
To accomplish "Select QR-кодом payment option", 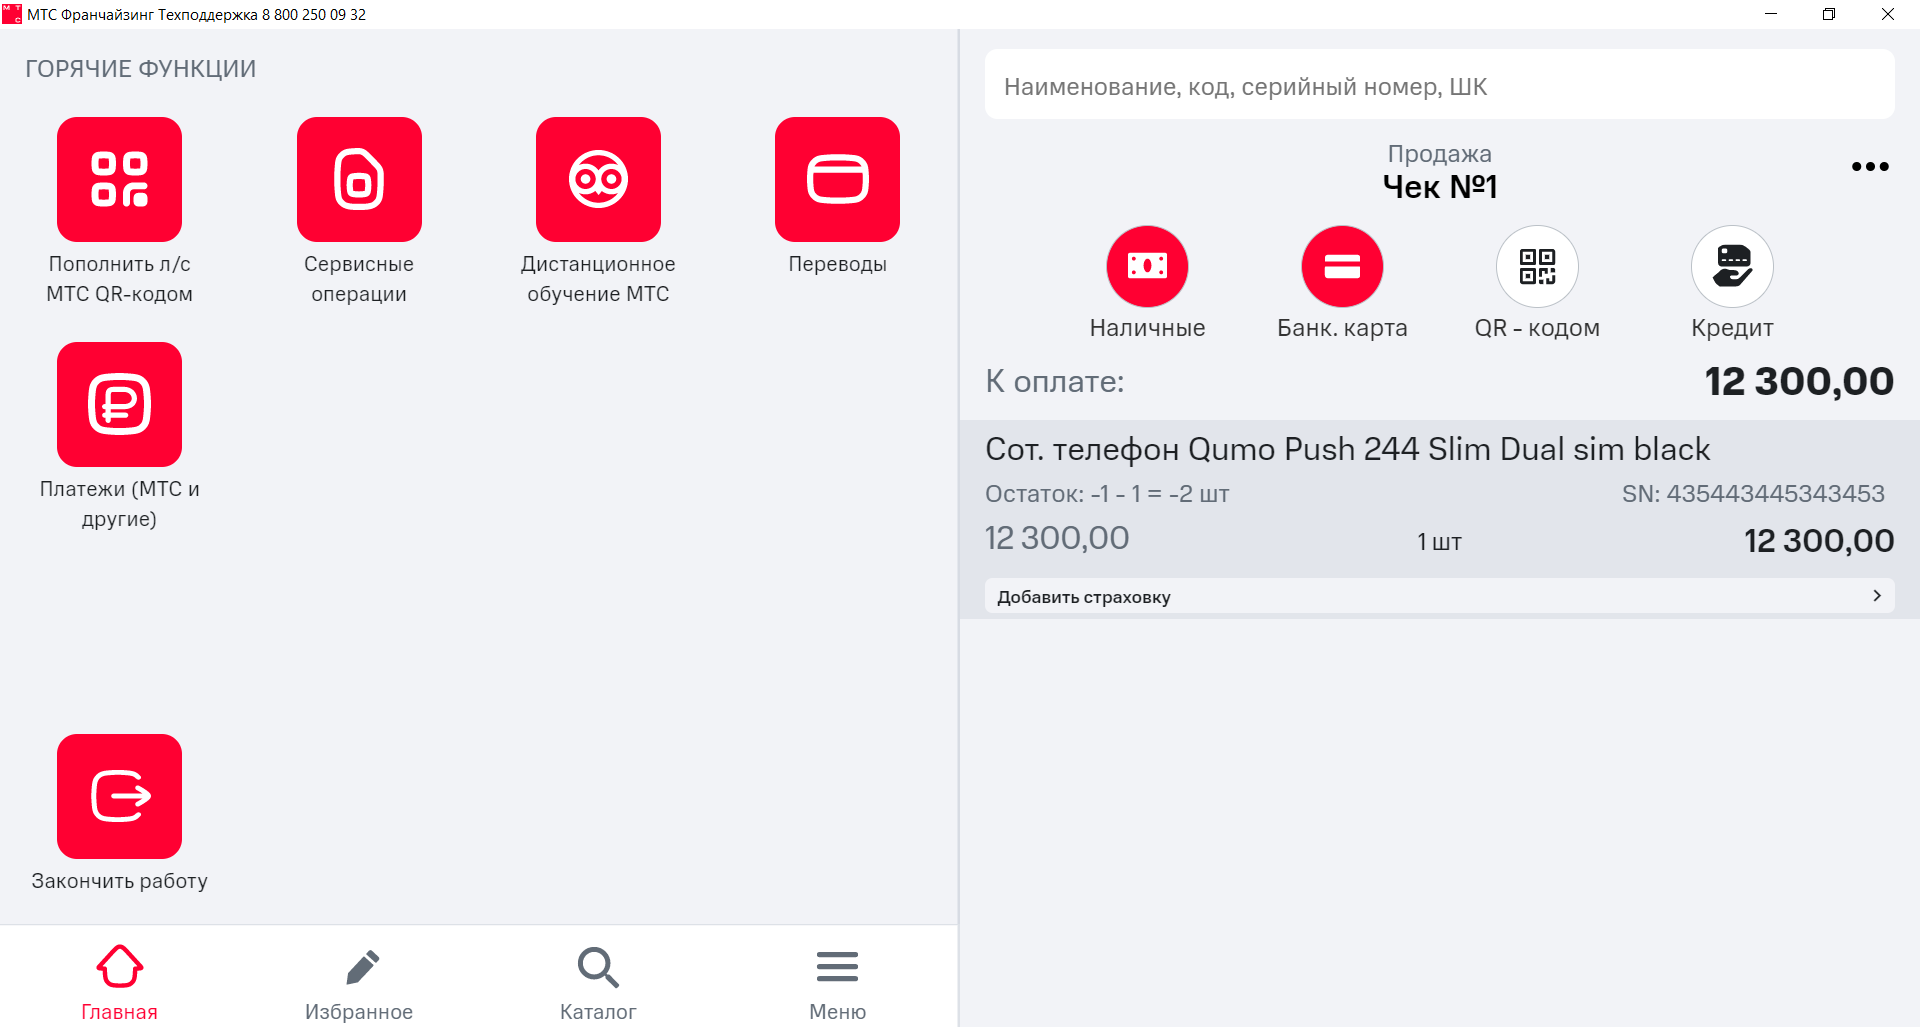I will pos(1537,267).
